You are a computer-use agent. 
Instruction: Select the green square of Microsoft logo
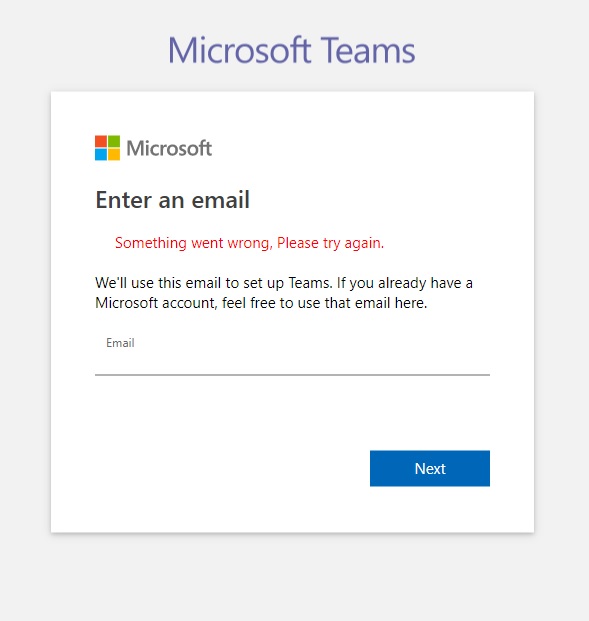click(114, 141)
